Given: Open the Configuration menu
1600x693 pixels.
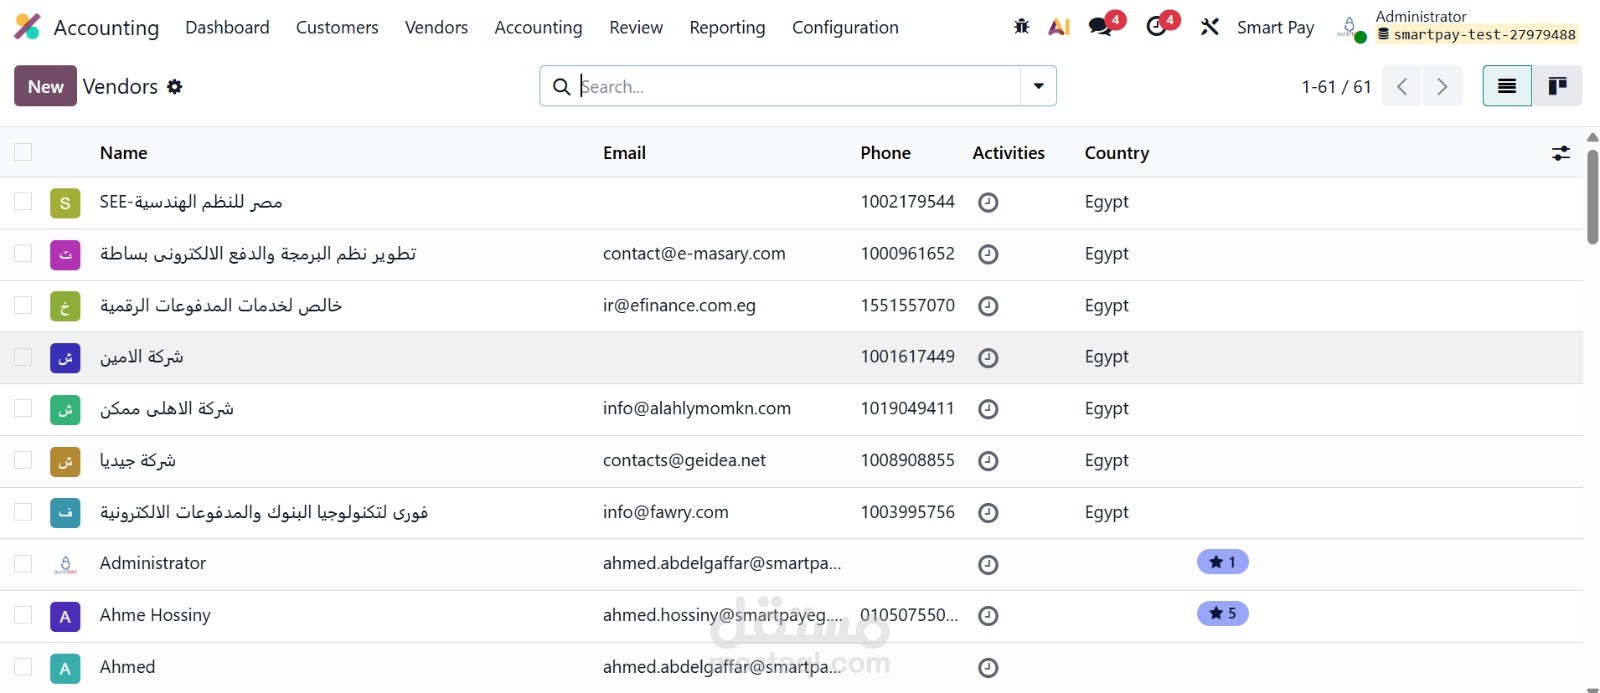Looking at the screenshot, I should point(845,28).
